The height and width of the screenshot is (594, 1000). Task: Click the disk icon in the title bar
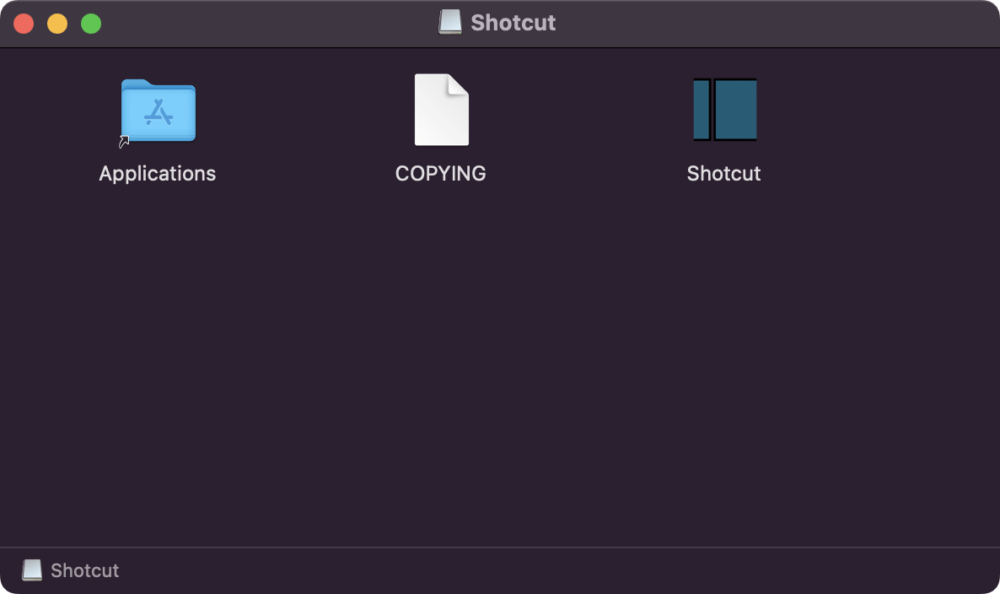click(450, 22)
